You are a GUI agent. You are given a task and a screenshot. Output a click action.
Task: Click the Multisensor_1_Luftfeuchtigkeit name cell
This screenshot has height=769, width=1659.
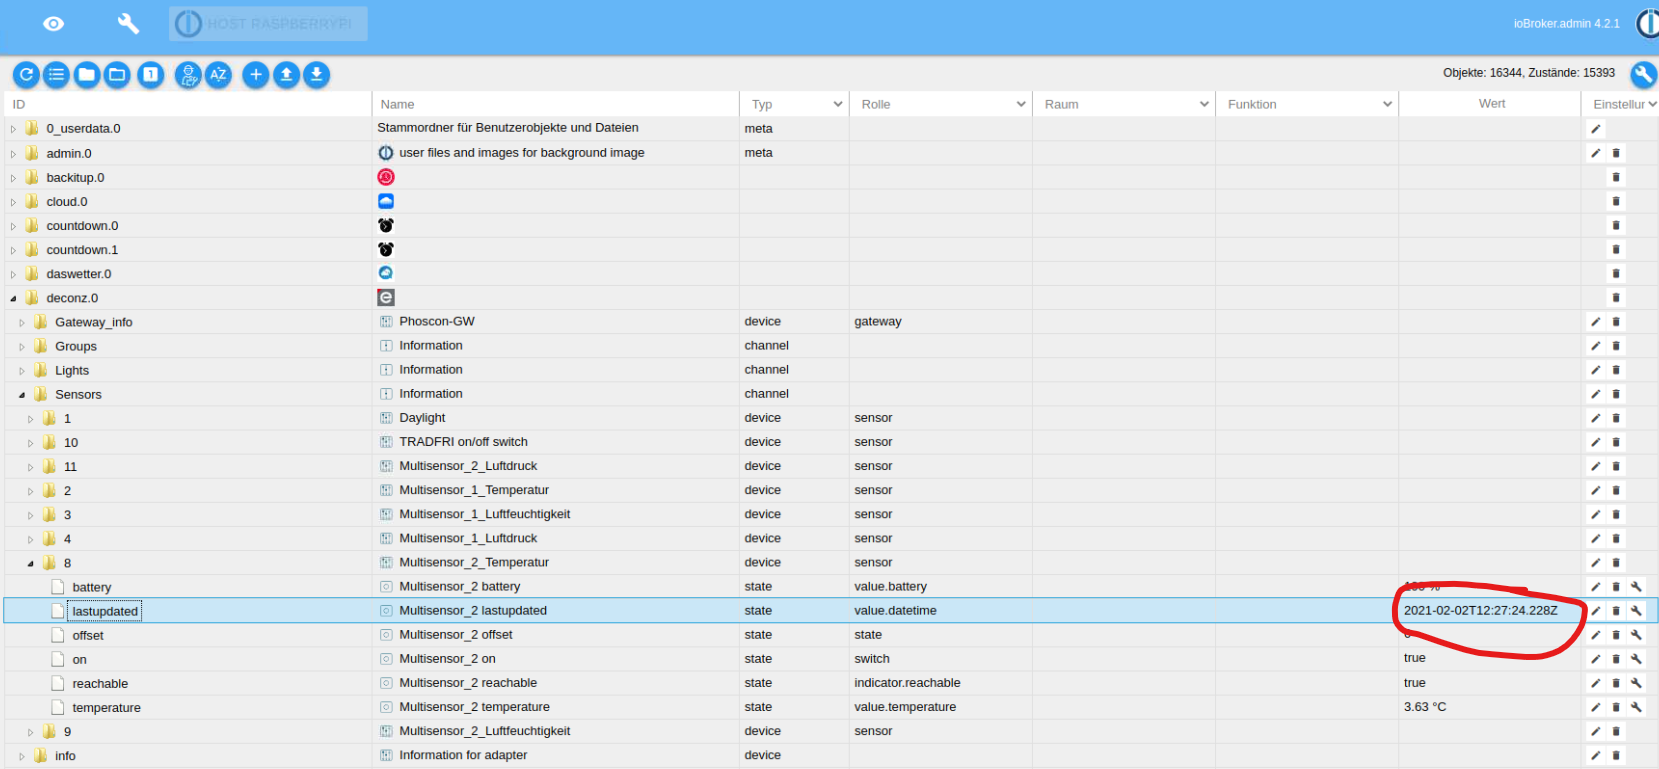click(x=555, y=514)
